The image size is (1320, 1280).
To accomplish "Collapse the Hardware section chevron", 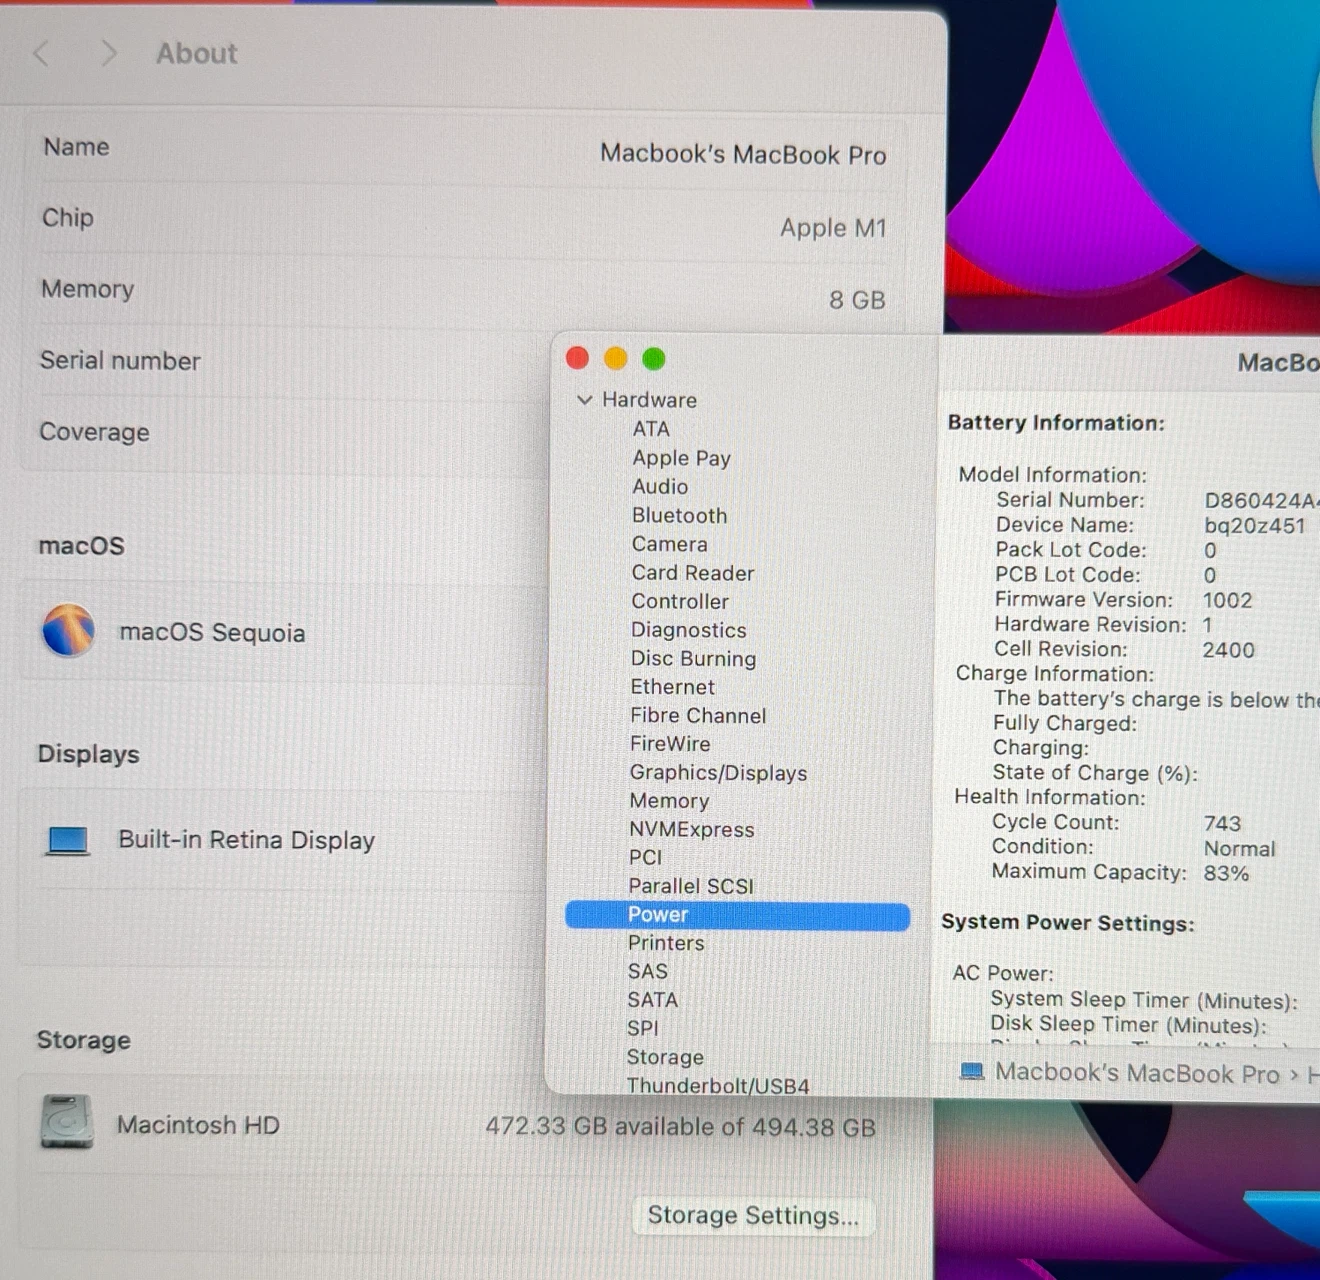I will [585, 400].
